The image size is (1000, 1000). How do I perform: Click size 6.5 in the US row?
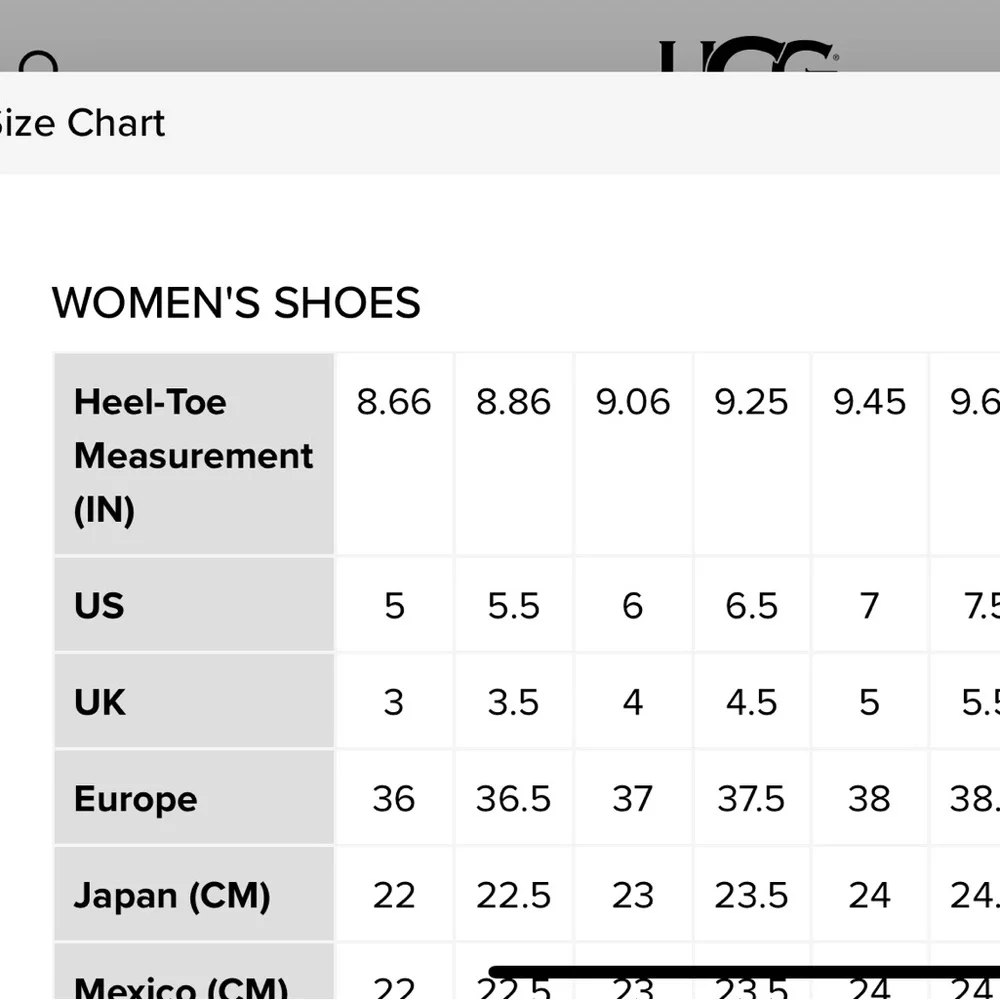click(751, 605)
